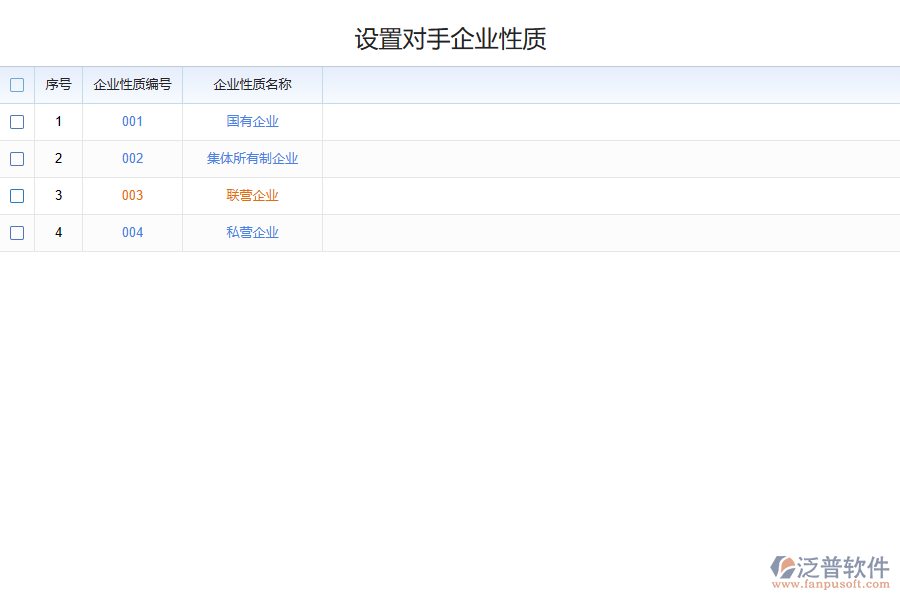Open the 001 enterprise code link
The width and height of the screenshot is (900, 600).
132,122
